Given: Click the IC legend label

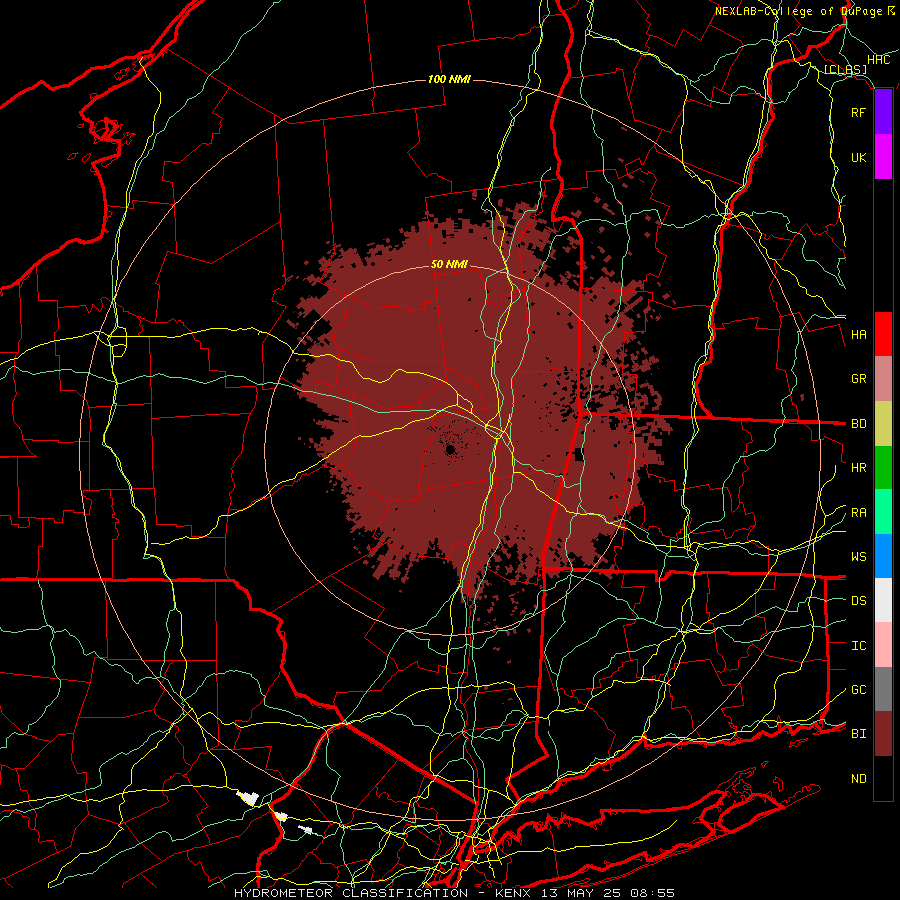Looking at the screenshot, I should point(858,646).
